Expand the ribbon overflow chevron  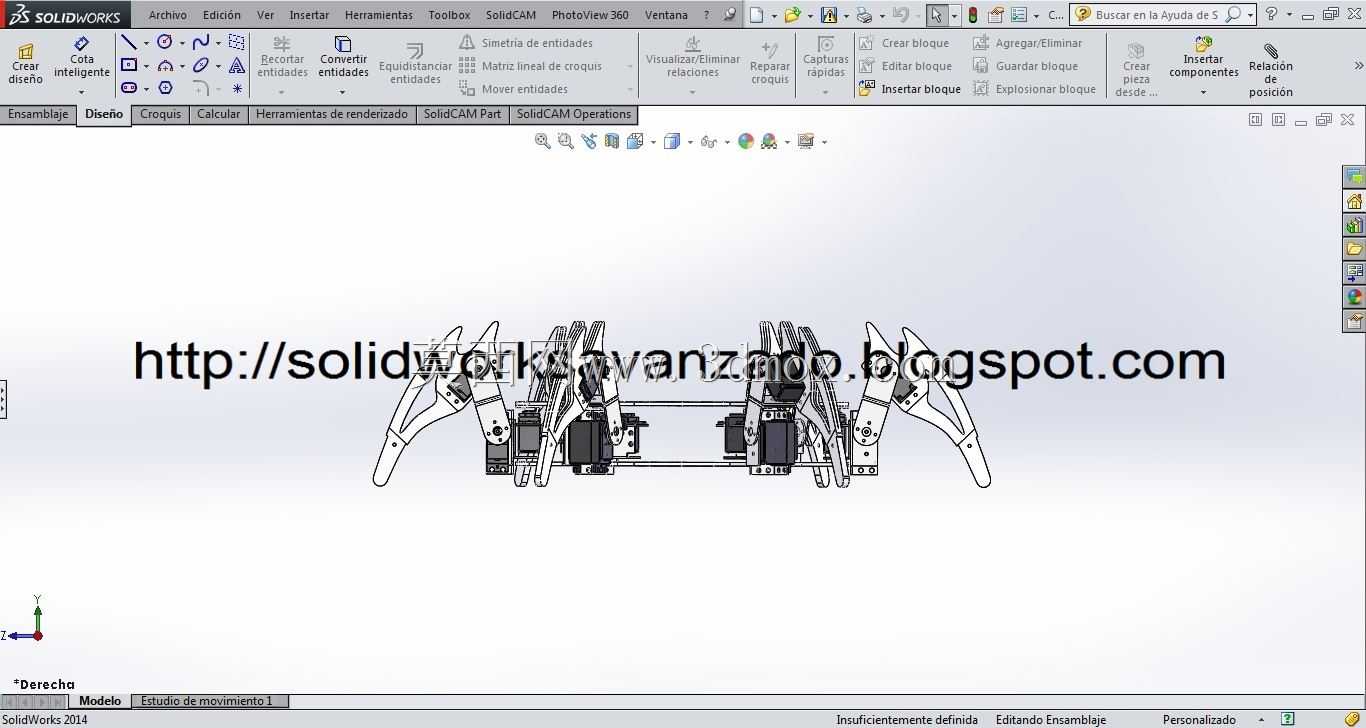point(1358,66)
